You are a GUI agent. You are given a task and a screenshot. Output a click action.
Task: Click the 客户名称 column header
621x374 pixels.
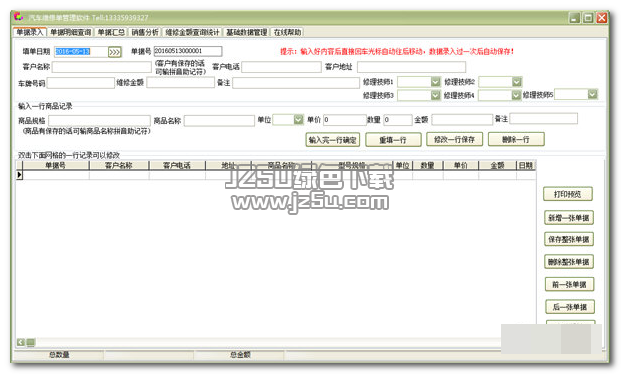click(x=119, y=166)
